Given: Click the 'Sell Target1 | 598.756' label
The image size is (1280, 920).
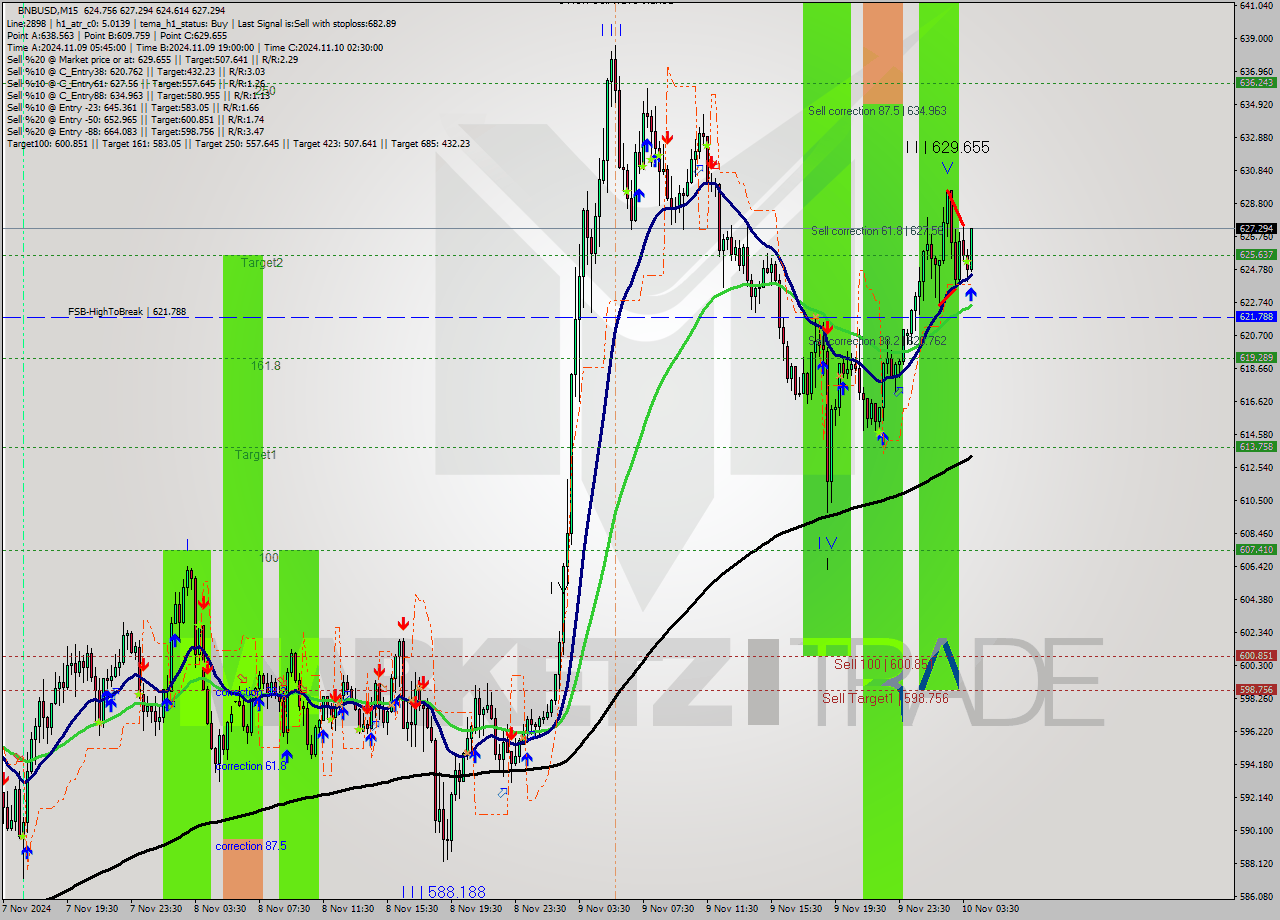Looking at the screenshot, I should [885, 698].
